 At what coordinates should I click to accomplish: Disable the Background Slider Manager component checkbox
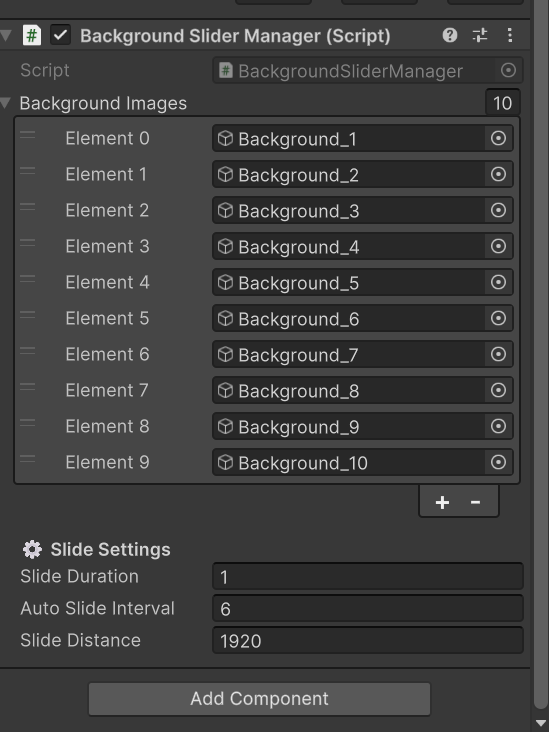pos(61,35)
